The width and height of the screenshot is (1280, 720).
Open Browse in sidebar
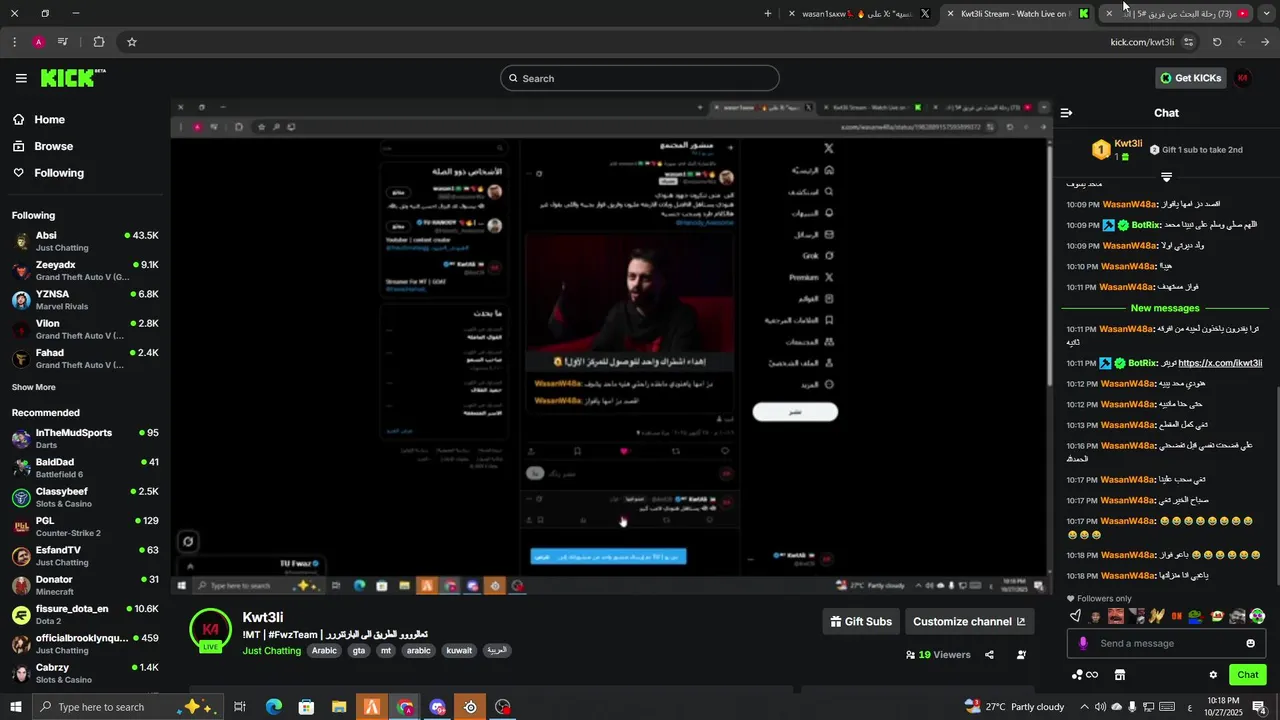tap(43, 146)
